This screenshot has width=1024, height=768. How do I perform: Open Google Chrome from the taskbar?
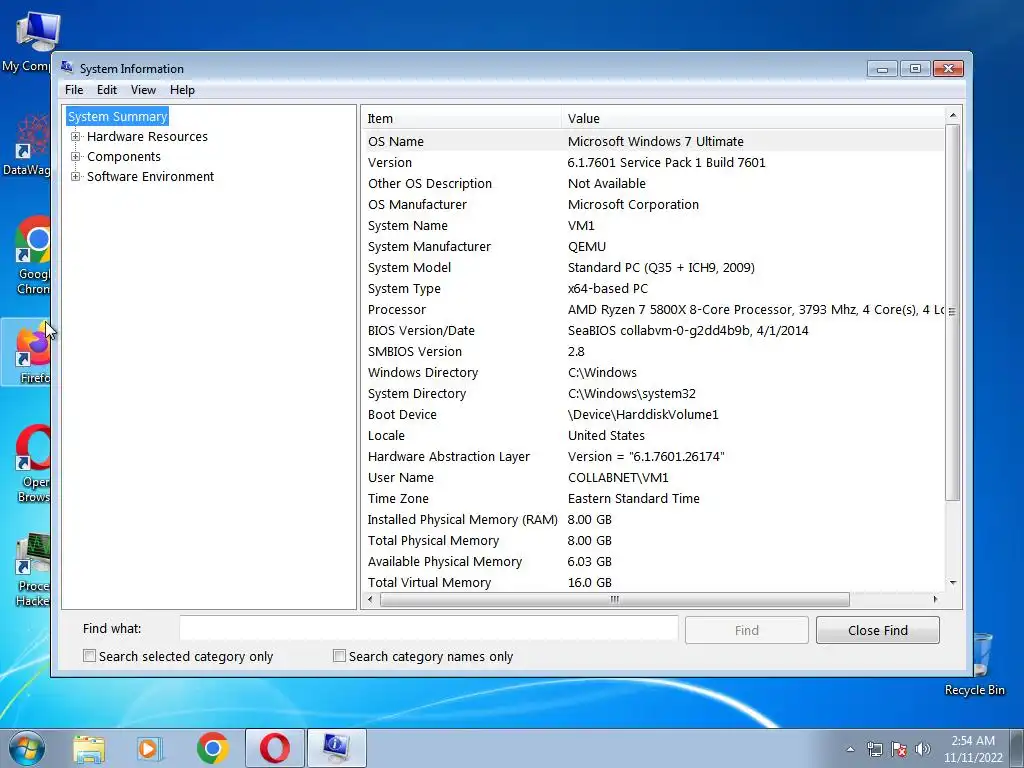coord(213,748)
